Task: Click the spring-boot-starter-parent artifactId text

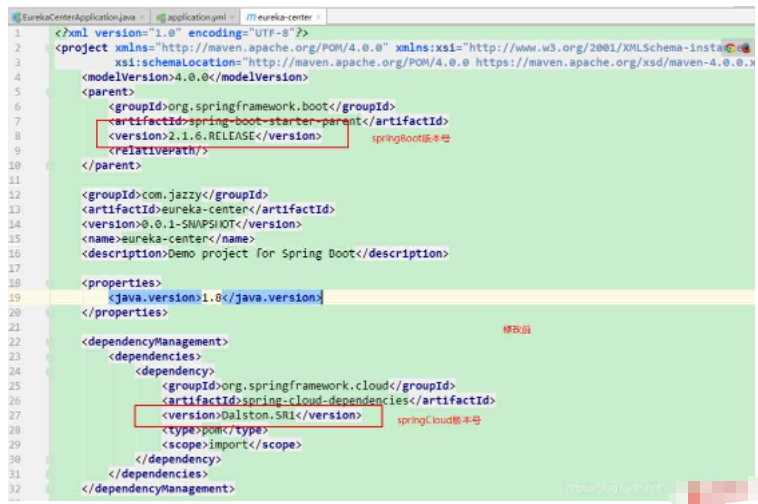Action: click(275, 121)
